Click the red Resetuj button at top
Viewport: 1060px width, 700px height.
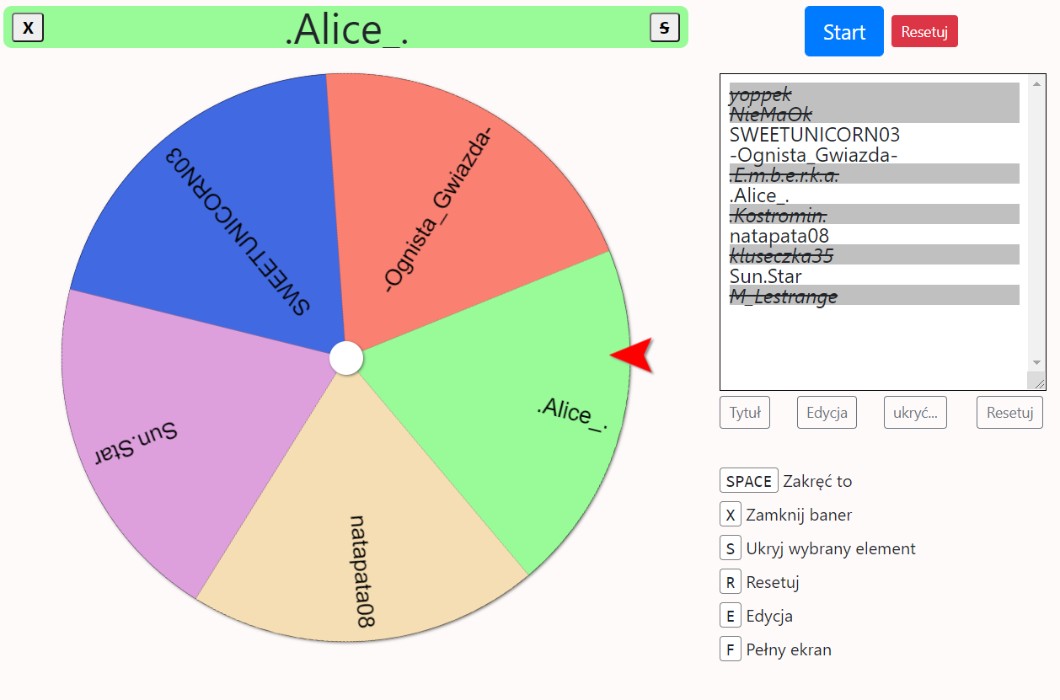pos(924,31)
